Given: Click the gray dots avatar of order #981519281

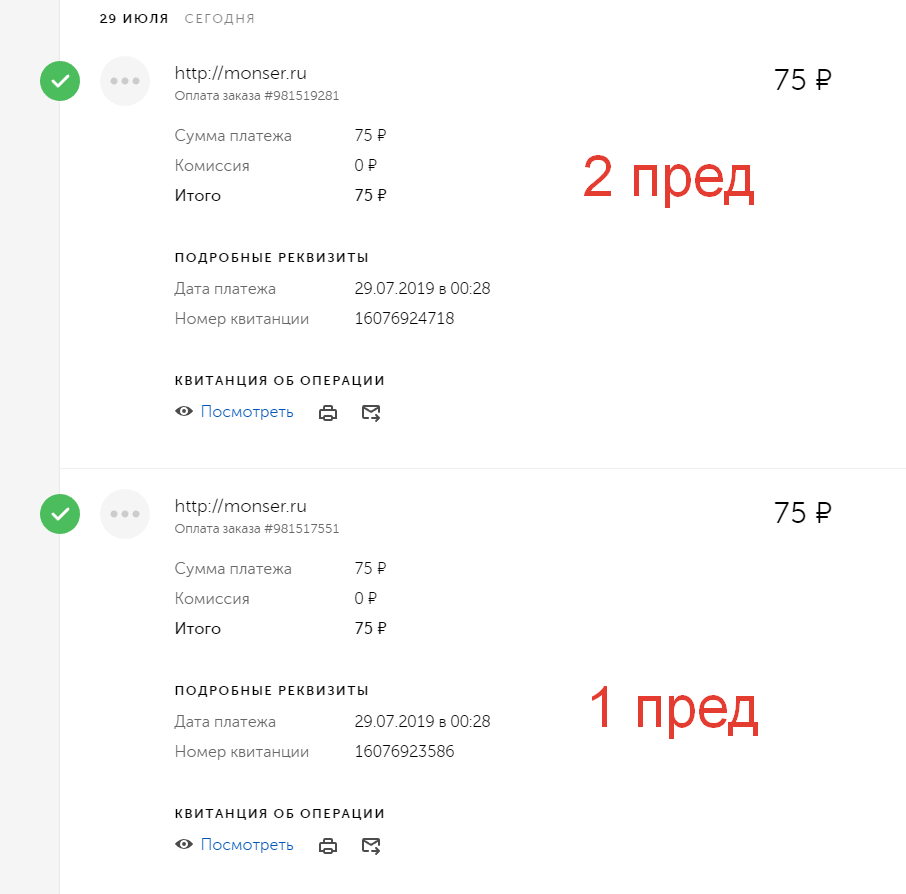Looking at the screenshot, I should point(125,81).
